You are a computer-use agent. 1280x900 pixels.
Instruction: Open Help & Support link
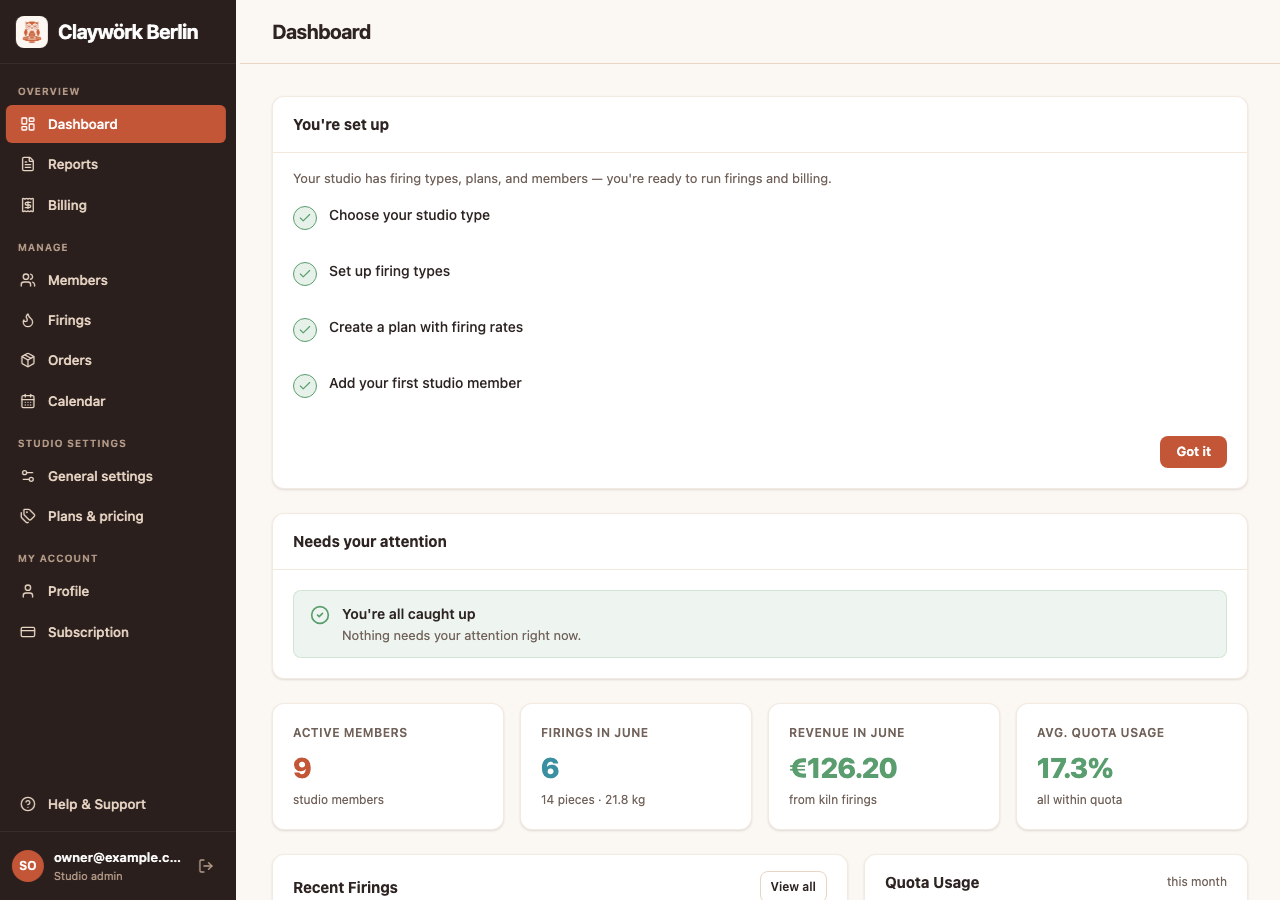point(116,804)
